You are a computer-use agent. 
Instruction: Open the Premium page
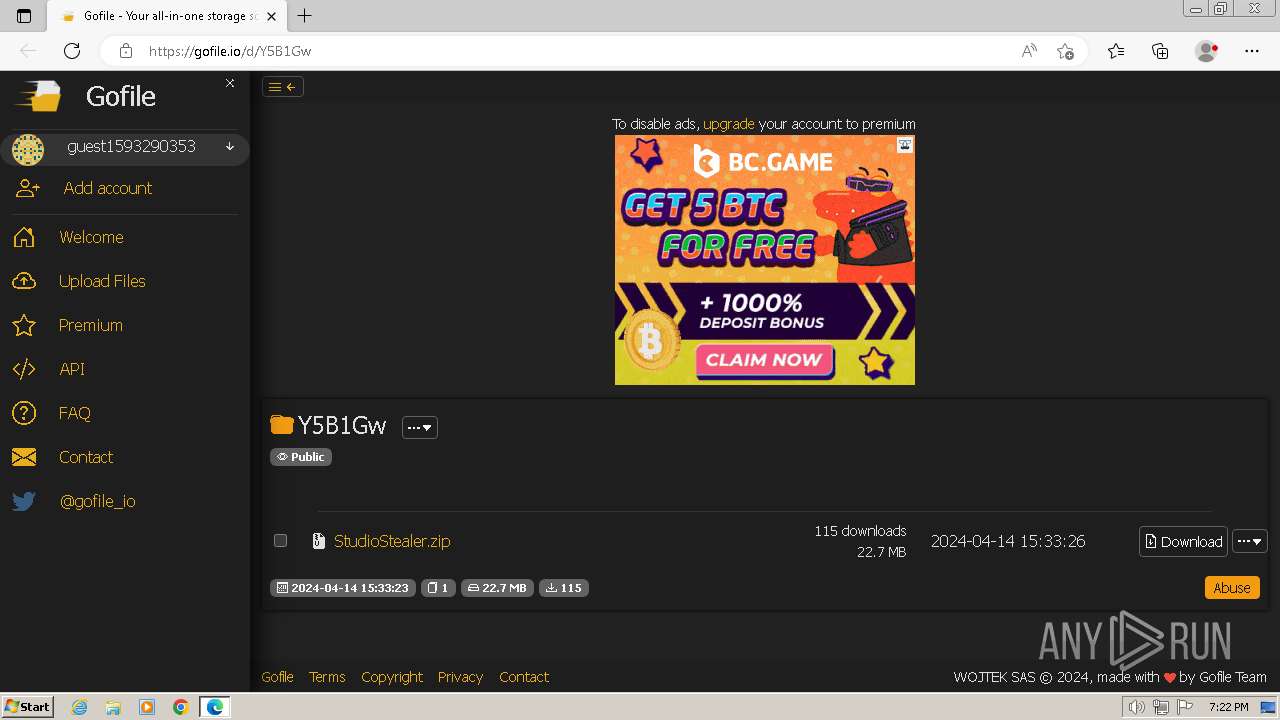tap(91, 325)
